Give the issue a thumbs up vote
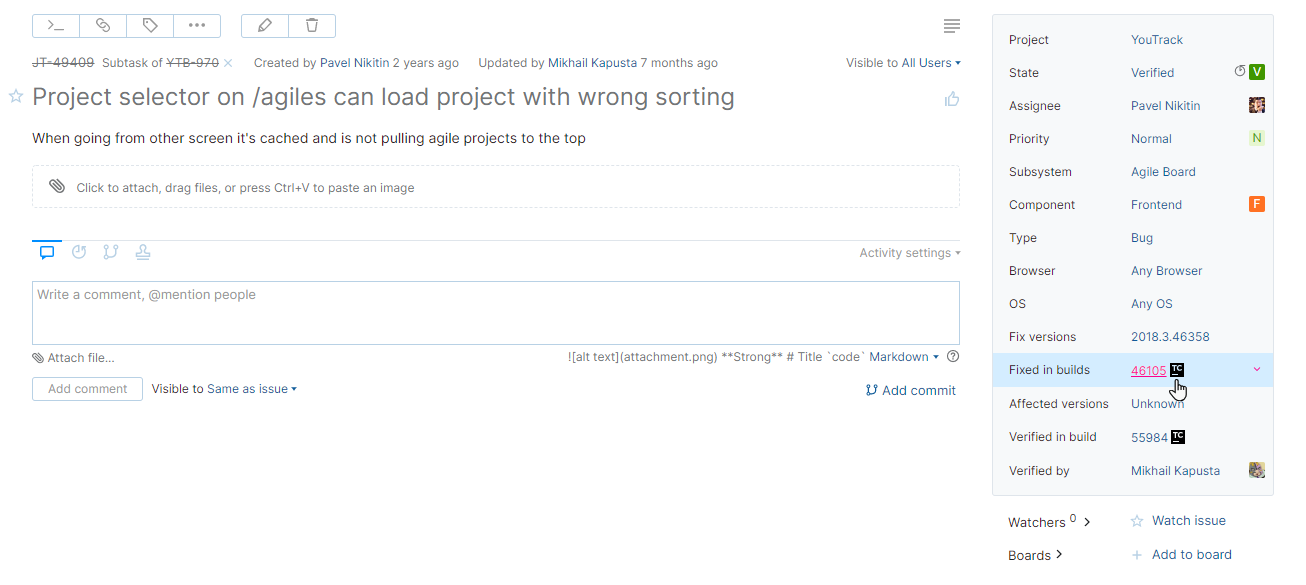Viewport: 1306px width, 585px height. (x=952, y=99)
